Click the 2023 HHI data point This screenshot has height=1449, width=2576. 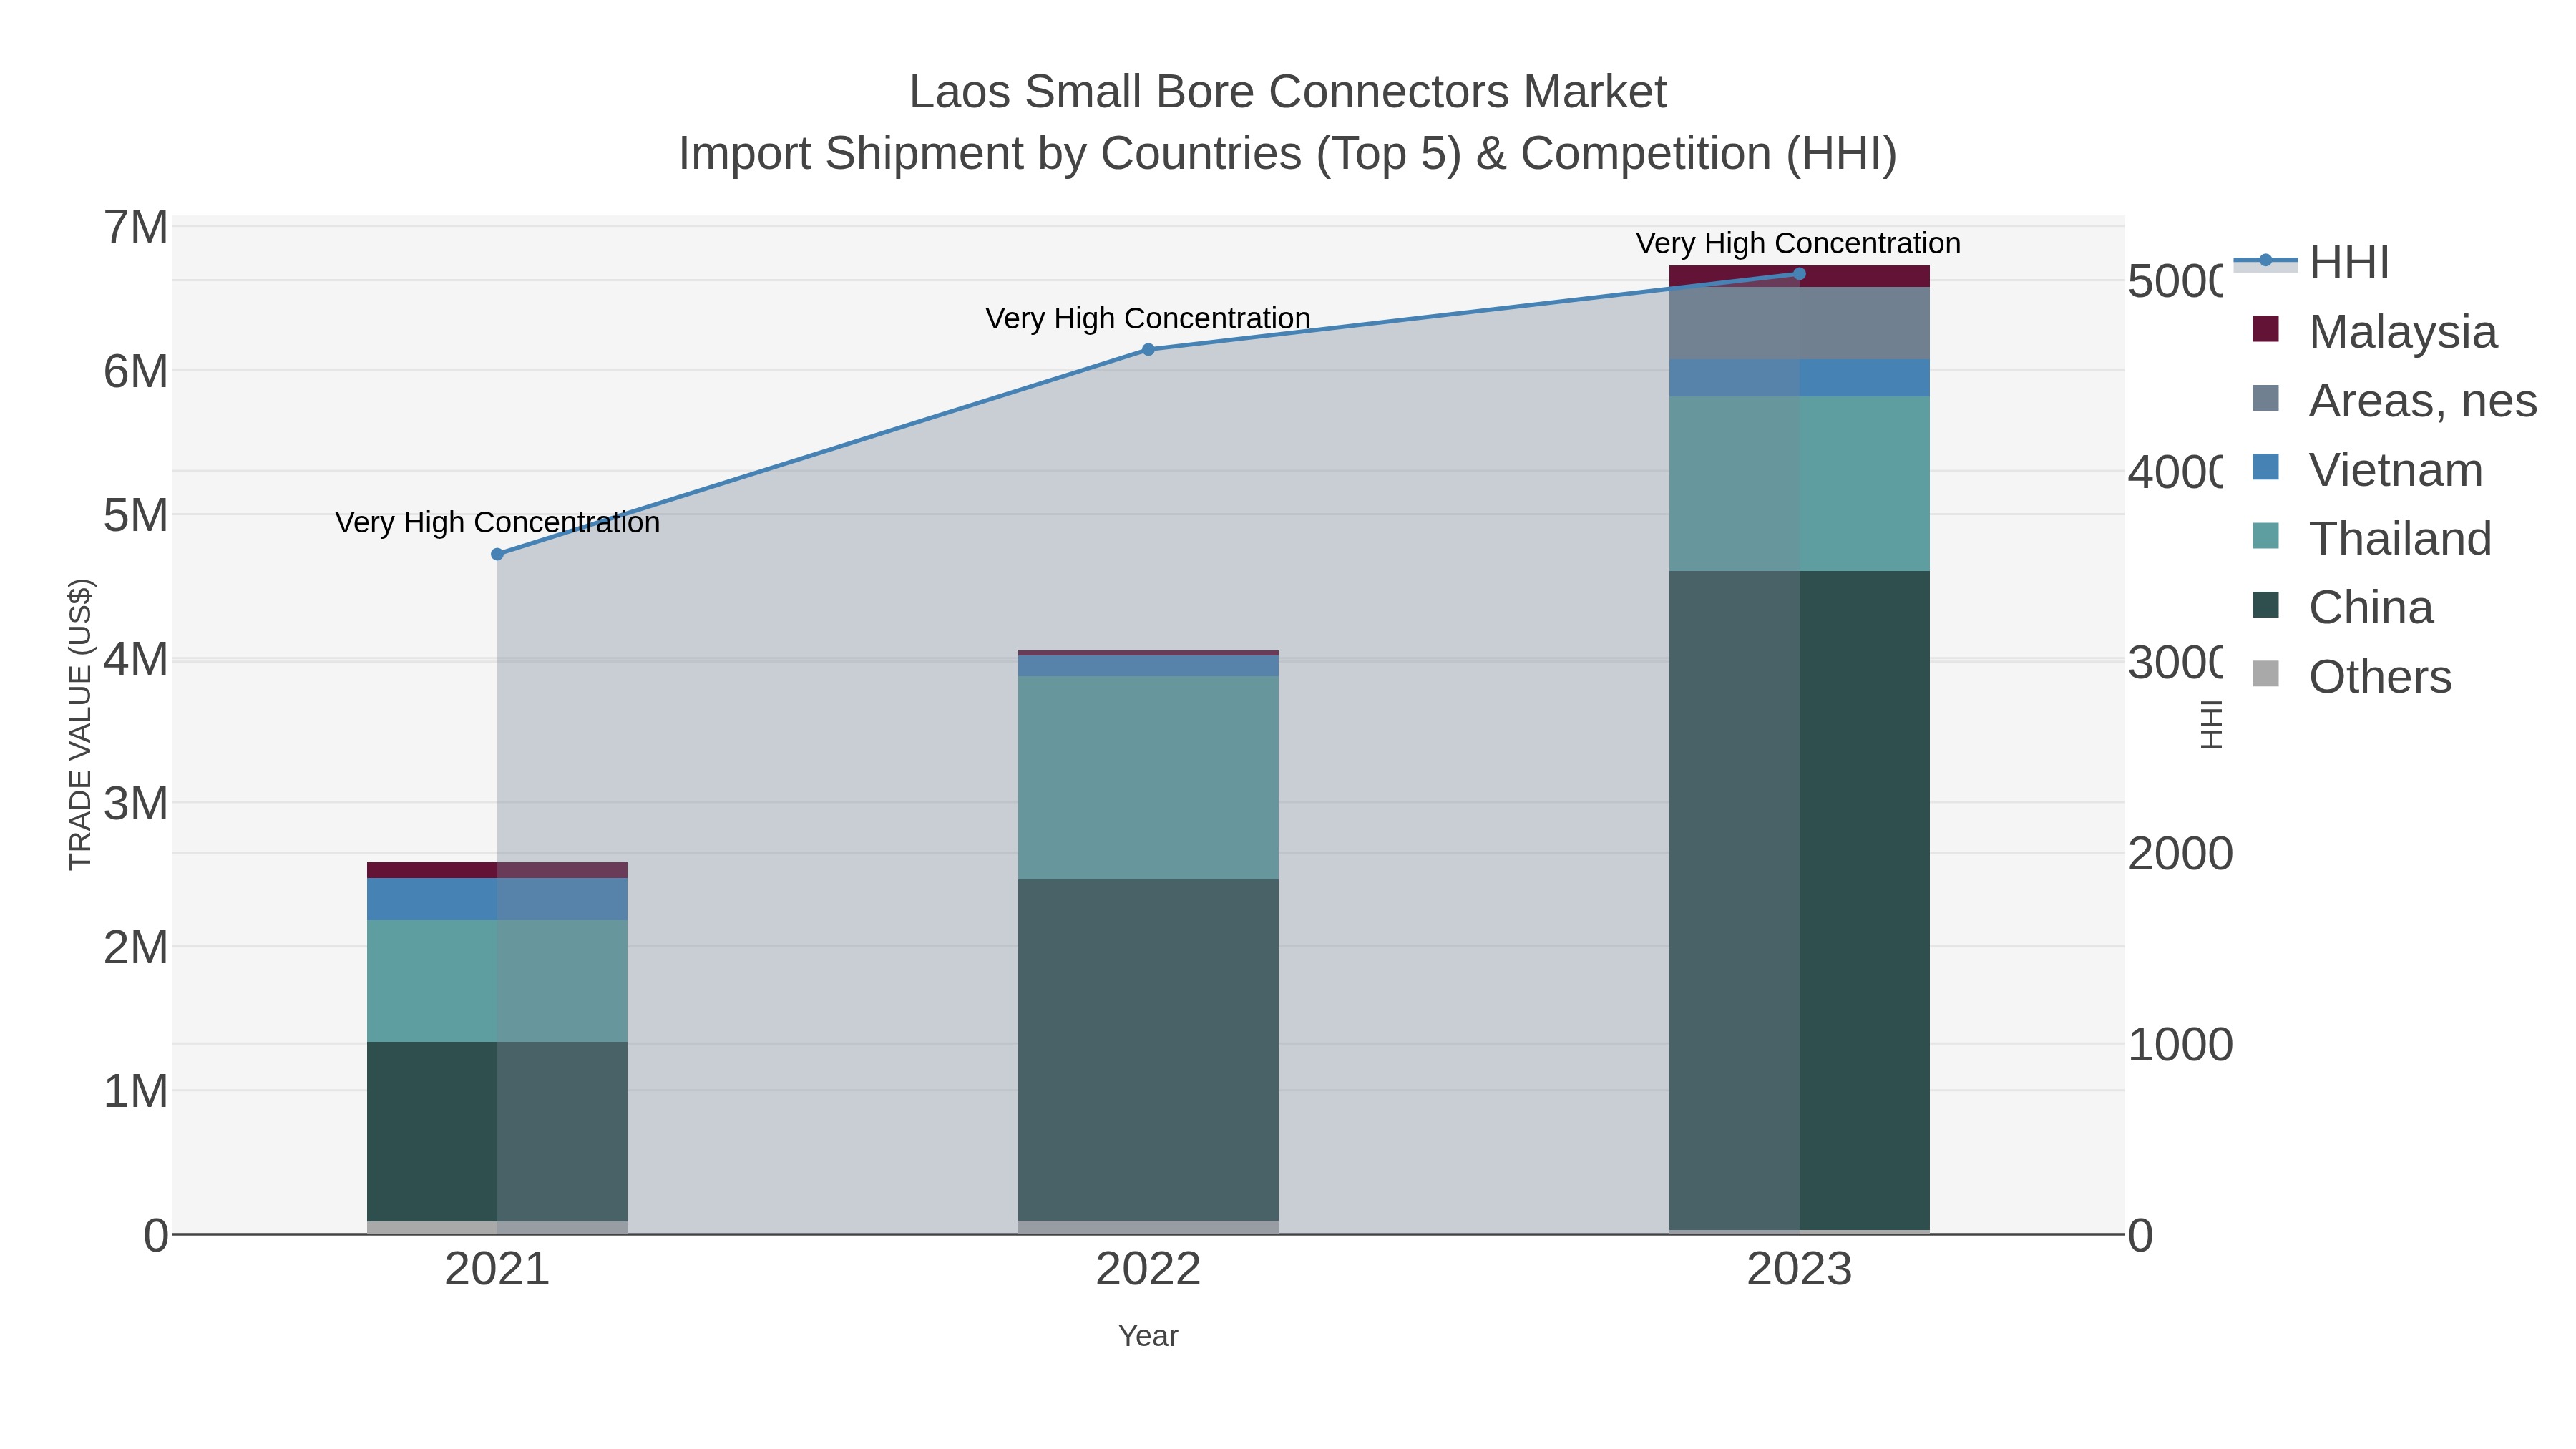(x=1799, y=273)
